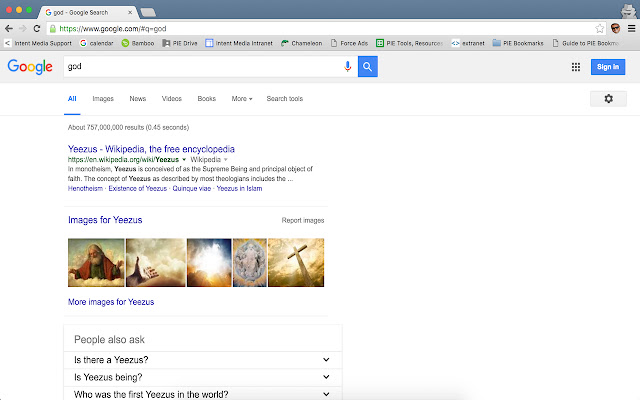
Task: Select the All results tab
Action: [72, 99]
